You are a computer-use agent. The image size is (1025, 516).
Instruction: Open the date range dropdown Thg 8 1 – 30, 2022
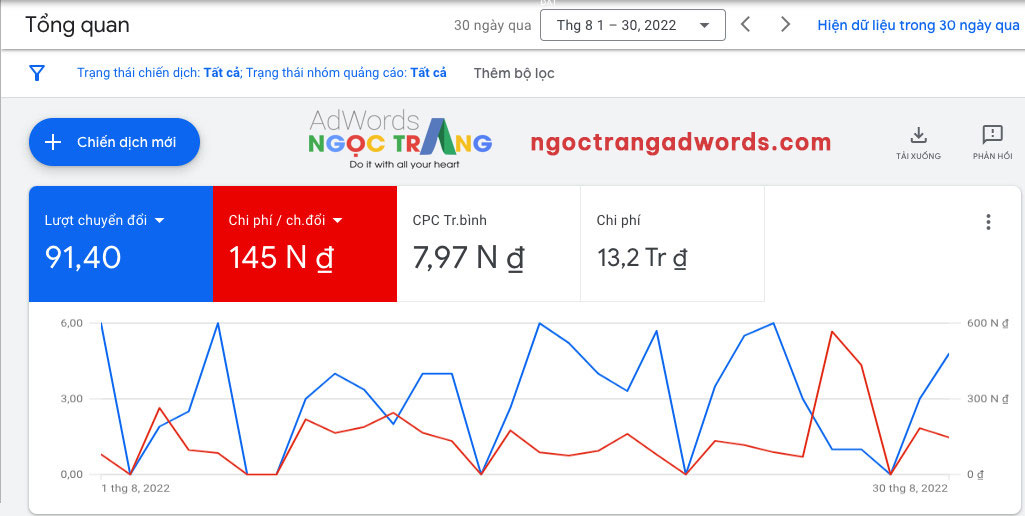(x=633, y=26)
